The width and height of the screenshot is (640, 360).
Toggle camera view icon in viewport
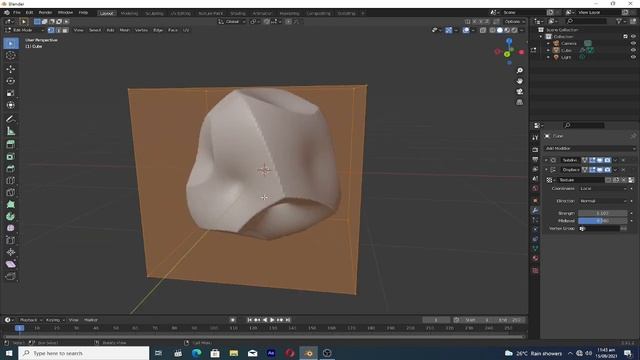[520, 91]
